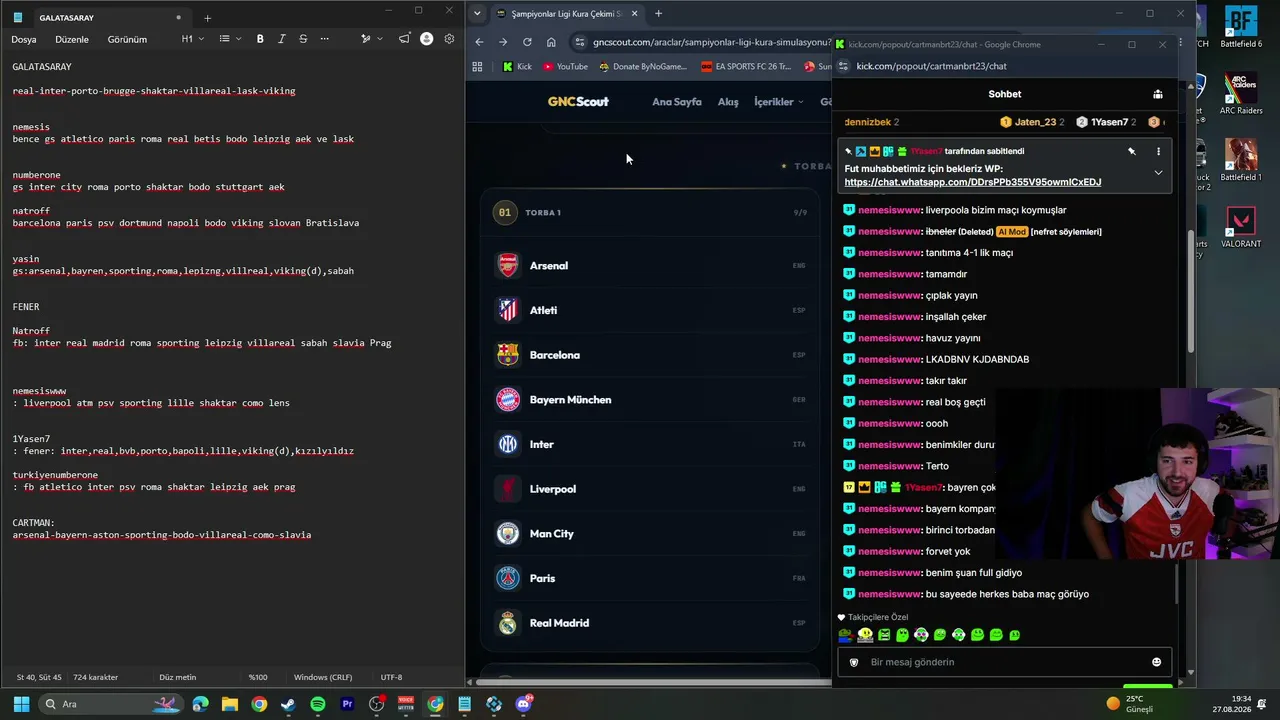Image resolution: width=1280 pixels, height=720 pixels.
Task: Add a new Notepad tab
Action: pyautogui.click(x=208, y=18)
